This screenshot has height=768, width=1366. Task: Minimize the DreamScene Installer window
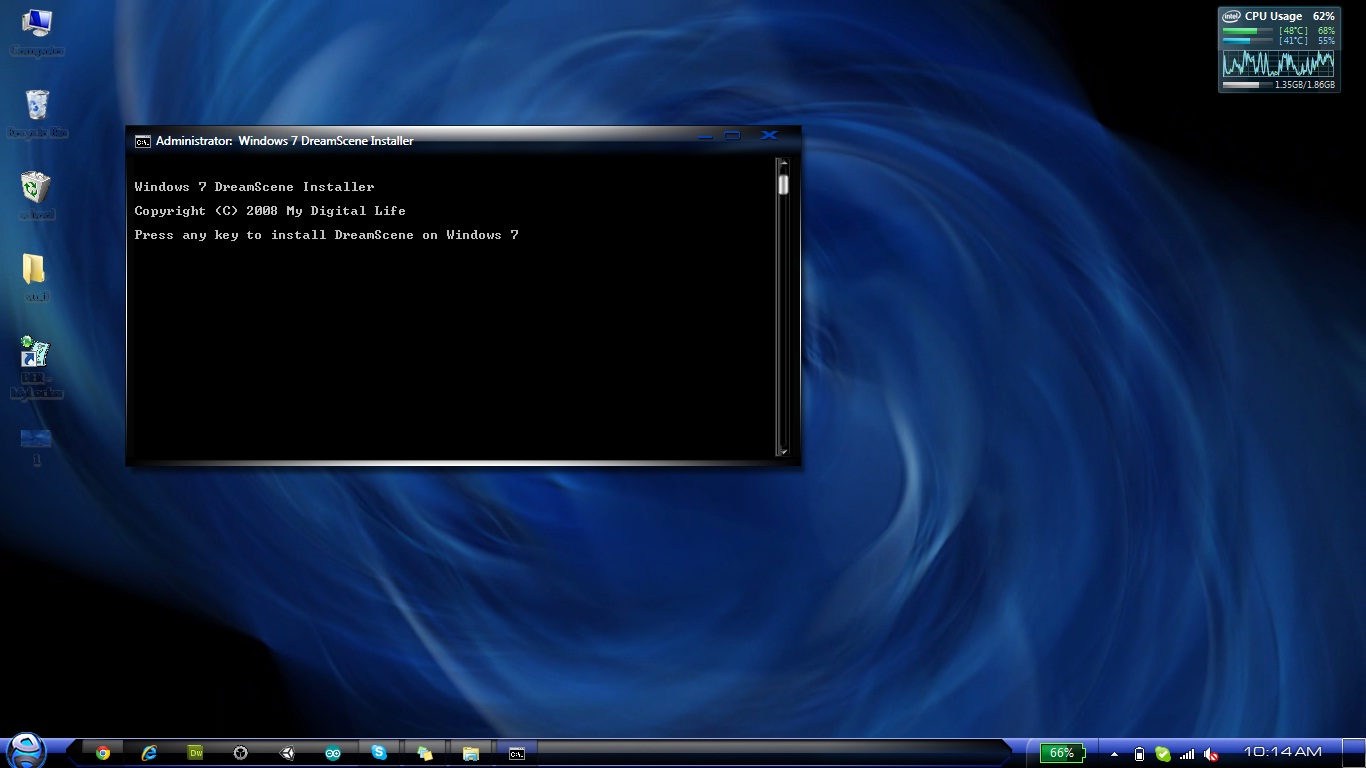[x=706, y=136]
